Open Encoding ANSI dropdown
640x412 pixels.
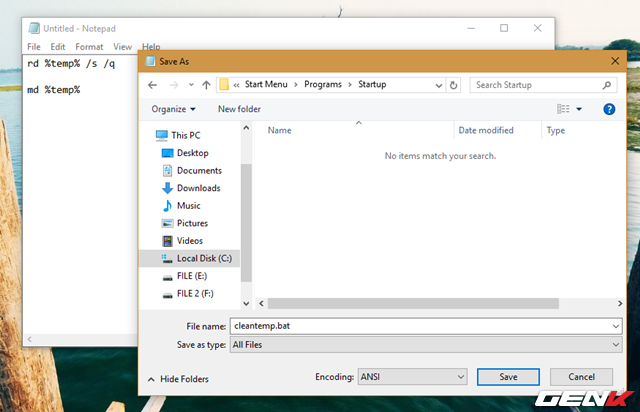[412, 377]
